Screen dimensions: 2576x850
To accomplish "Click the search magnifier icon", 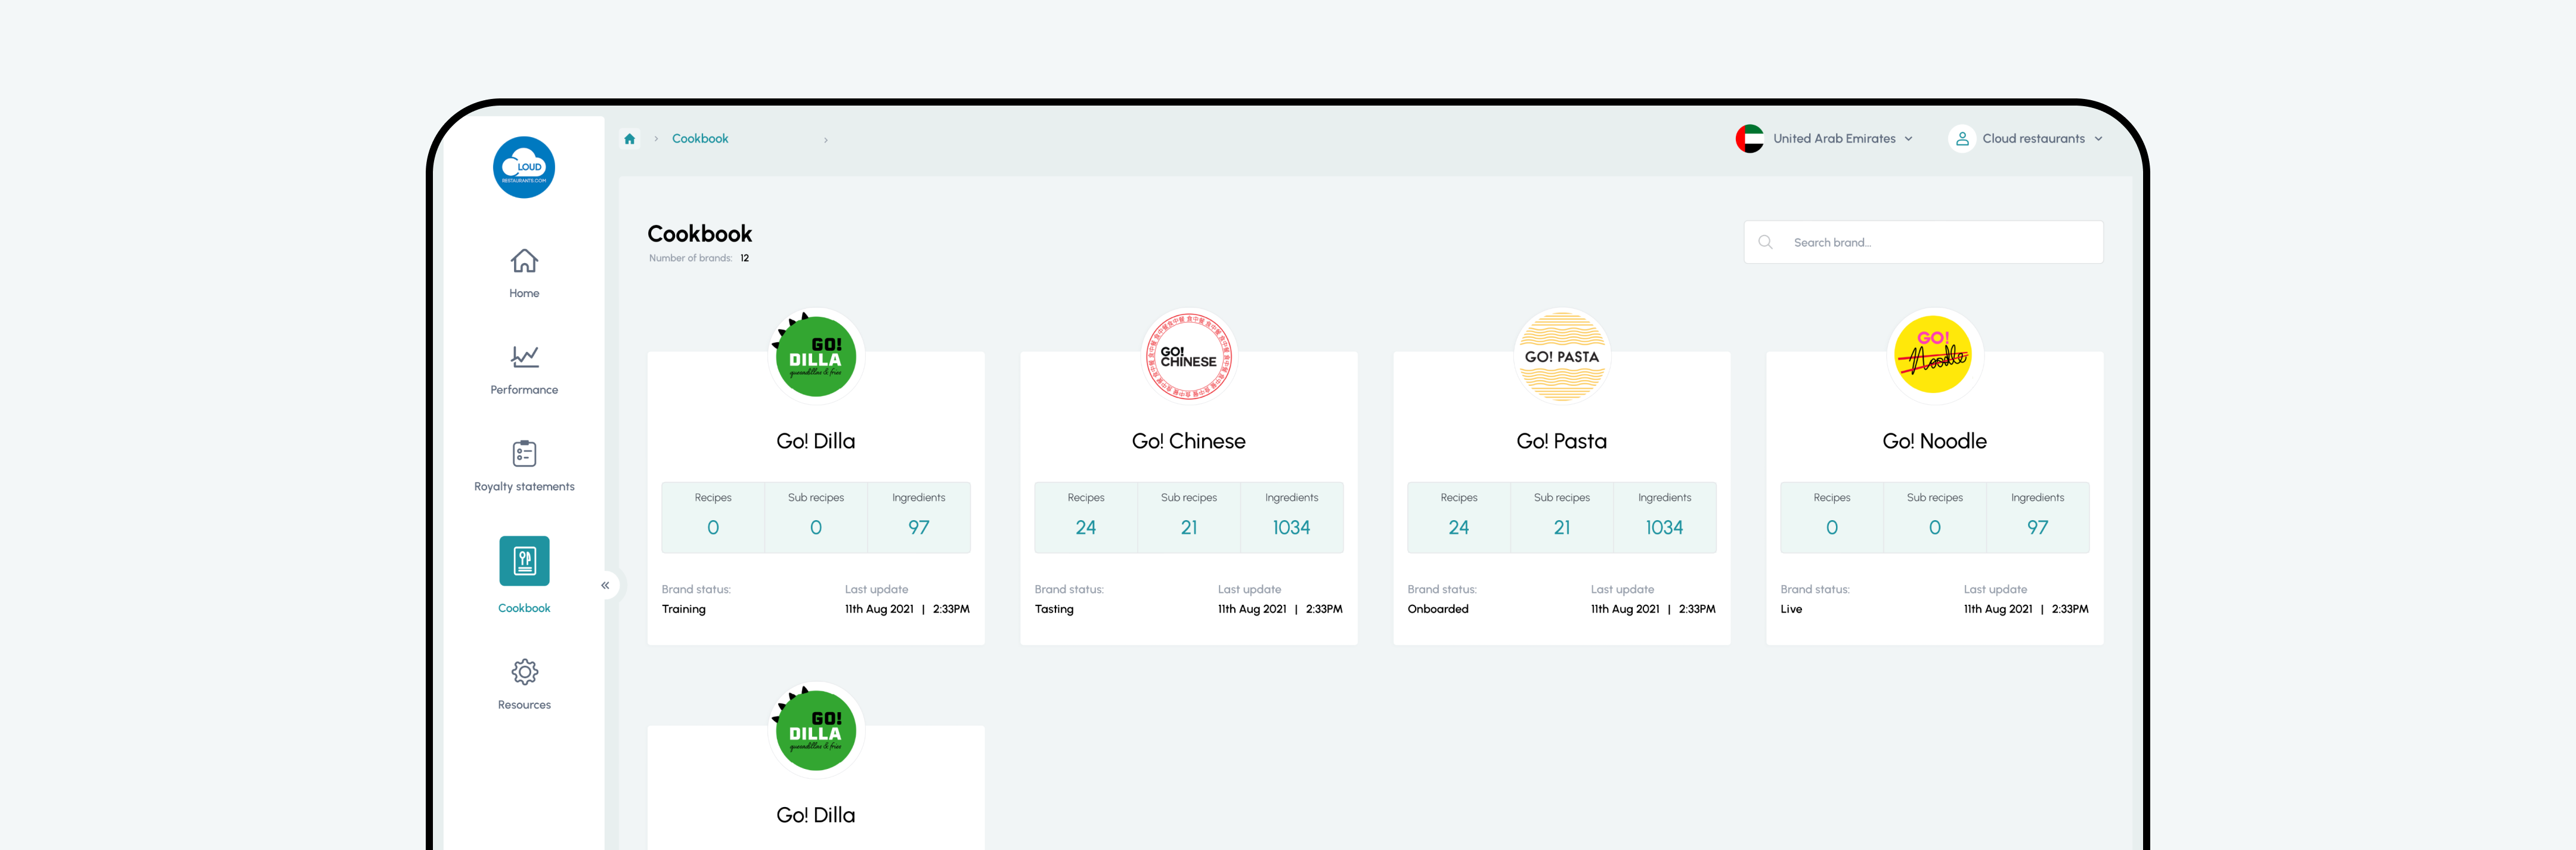I will click(x=1766, y=242).
